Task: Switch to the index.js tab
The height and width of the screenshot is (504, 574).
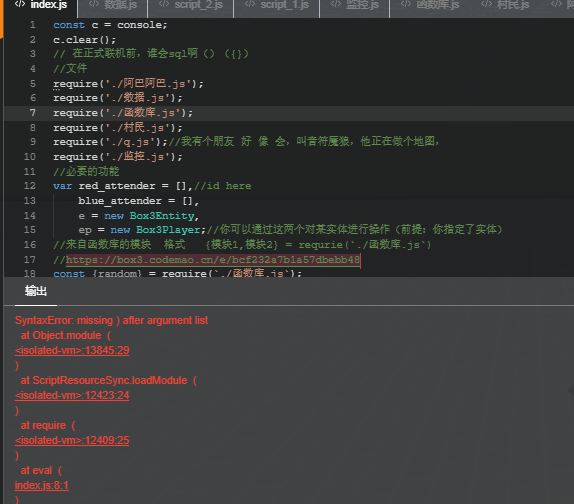Action: click(x=41, y=5)
